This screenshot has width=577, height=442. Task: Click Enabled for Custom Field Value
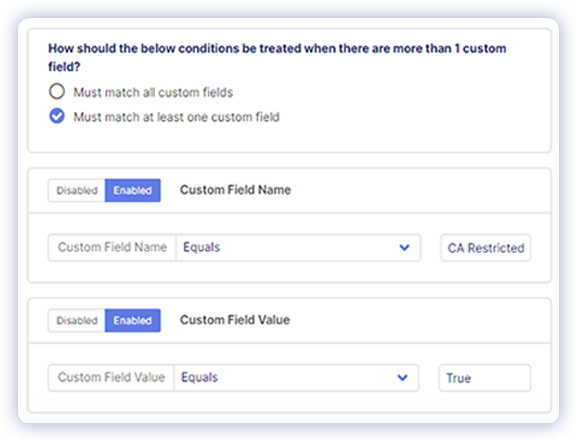click(x=132, y=321)
